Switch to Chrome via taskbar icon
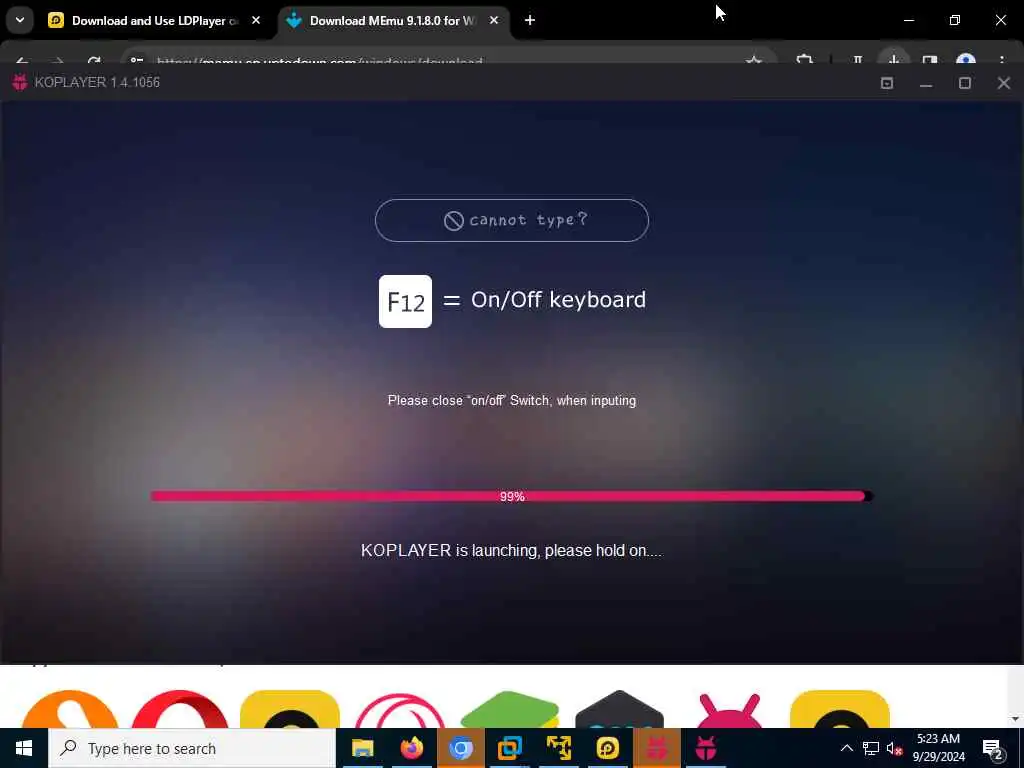This screenshot has width=1024, height=768. point(460,748)
